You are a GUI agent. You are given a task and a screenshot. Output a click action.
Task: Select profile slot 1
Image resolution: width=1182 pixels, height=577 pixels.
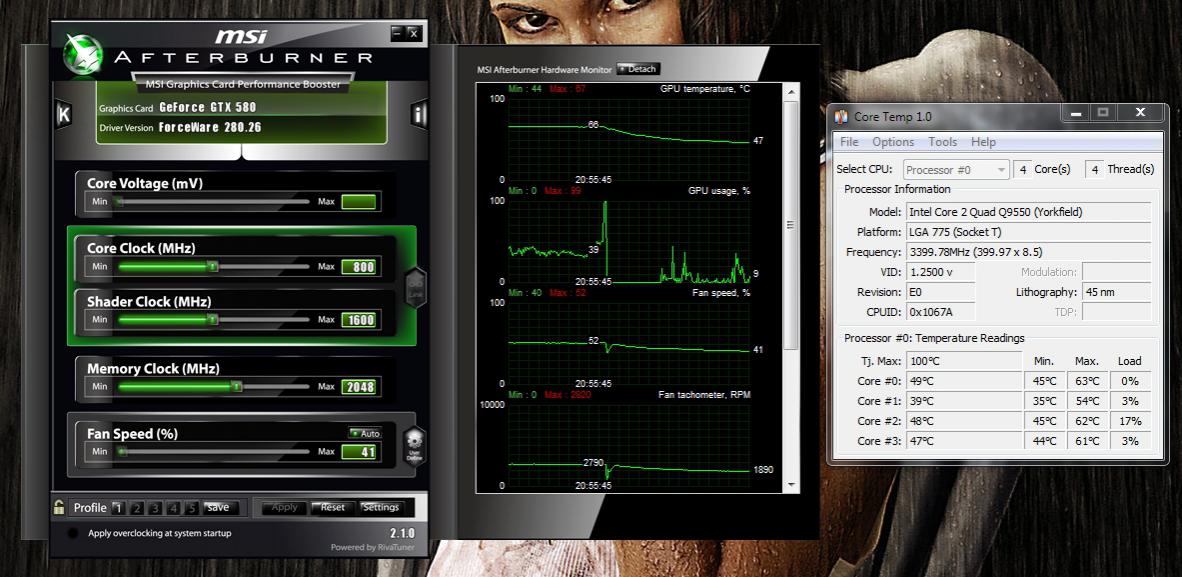(x=117, y=508)
